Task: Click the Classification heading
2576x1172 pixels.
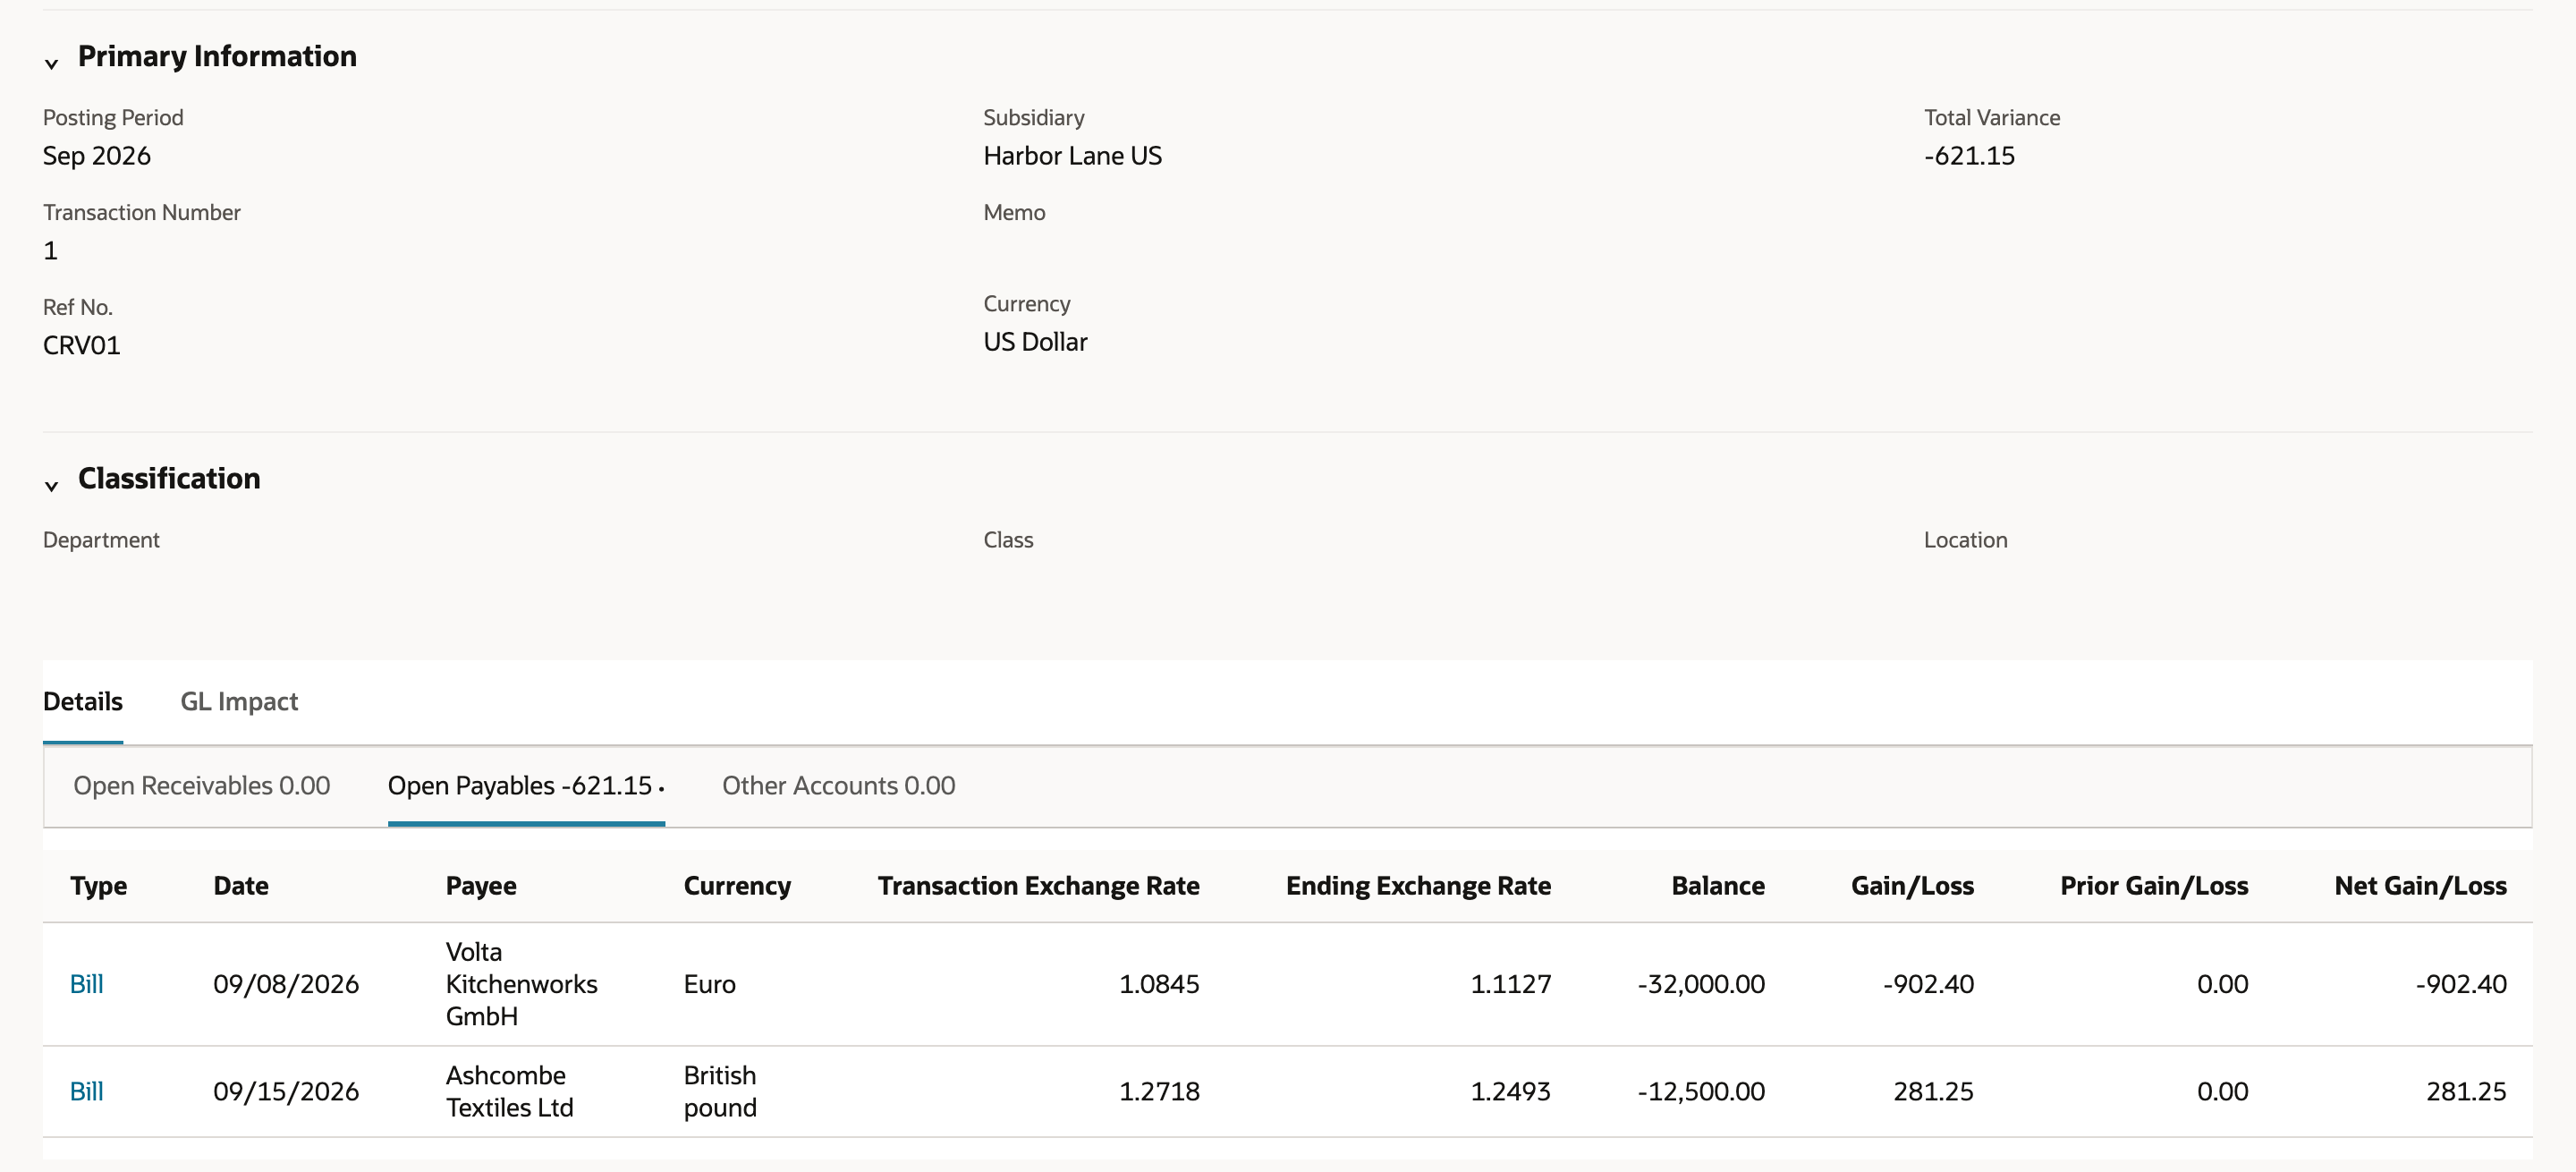Action: click(169, 478)
